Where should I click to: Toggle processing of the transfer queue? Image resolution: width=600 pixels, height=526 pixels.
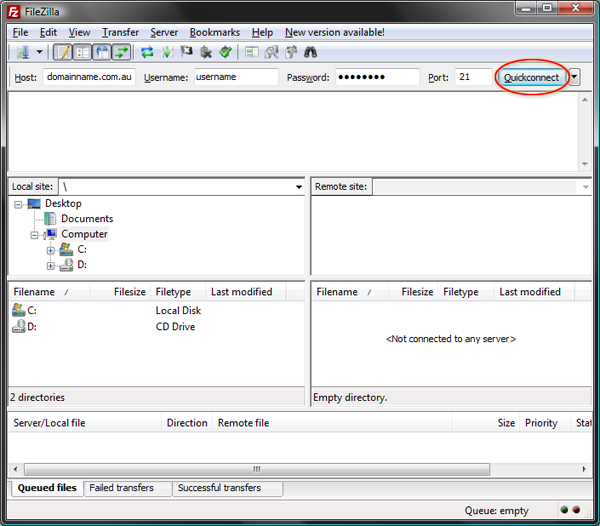pos(167,52)
